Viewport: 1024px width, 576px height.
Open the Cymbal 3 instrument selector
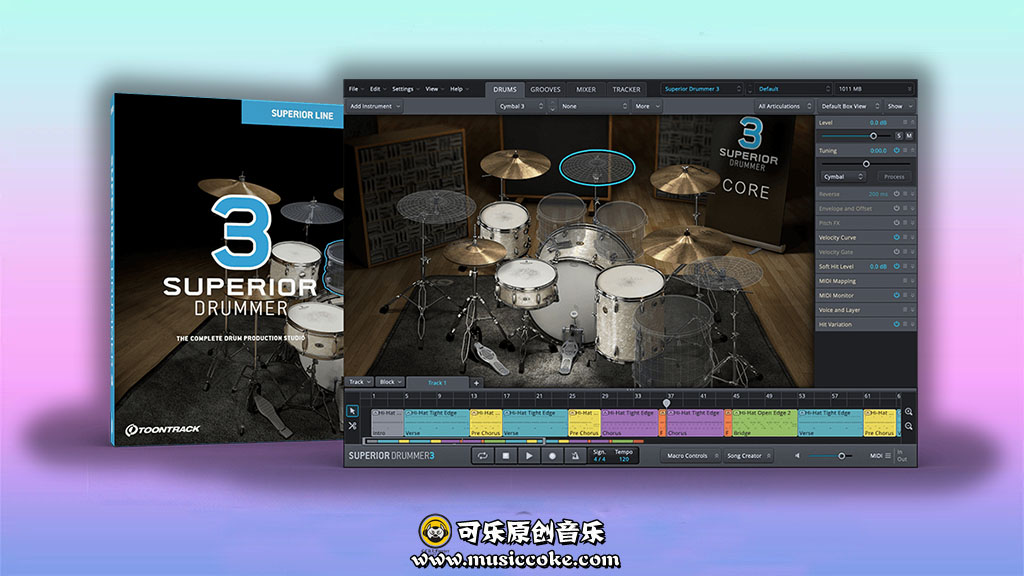pos(520,106)
